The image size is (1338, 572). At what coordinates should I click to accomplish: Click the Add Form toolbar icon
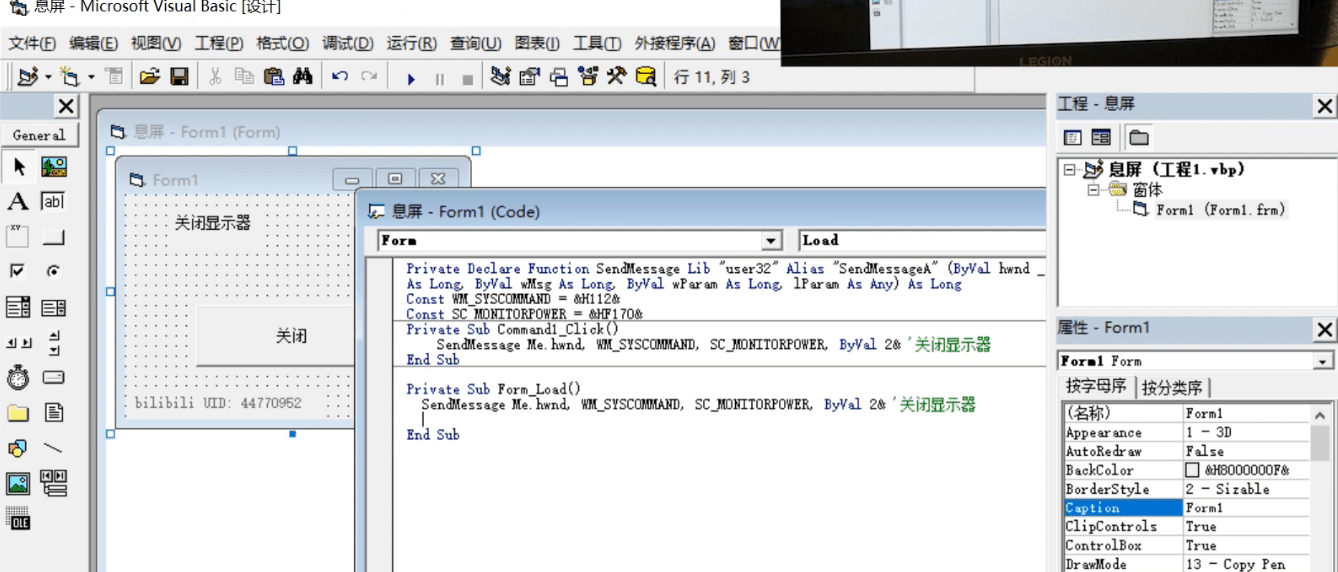pyautogui.click(x=69, y=77)
